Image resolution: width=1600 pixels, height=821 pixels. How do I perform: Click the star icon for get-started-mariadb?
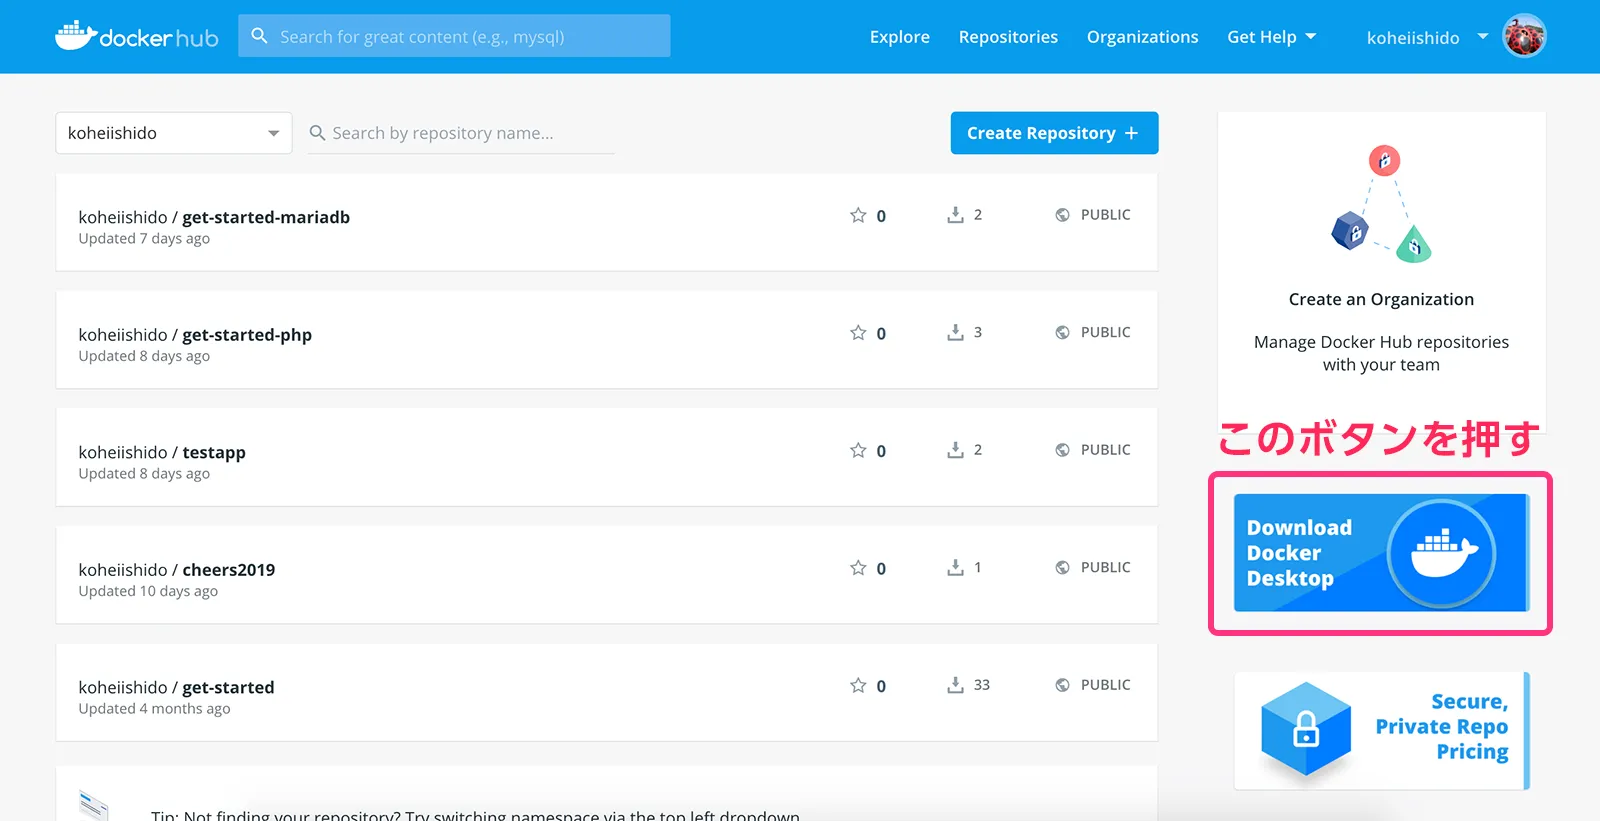click(x=858, y=215)
